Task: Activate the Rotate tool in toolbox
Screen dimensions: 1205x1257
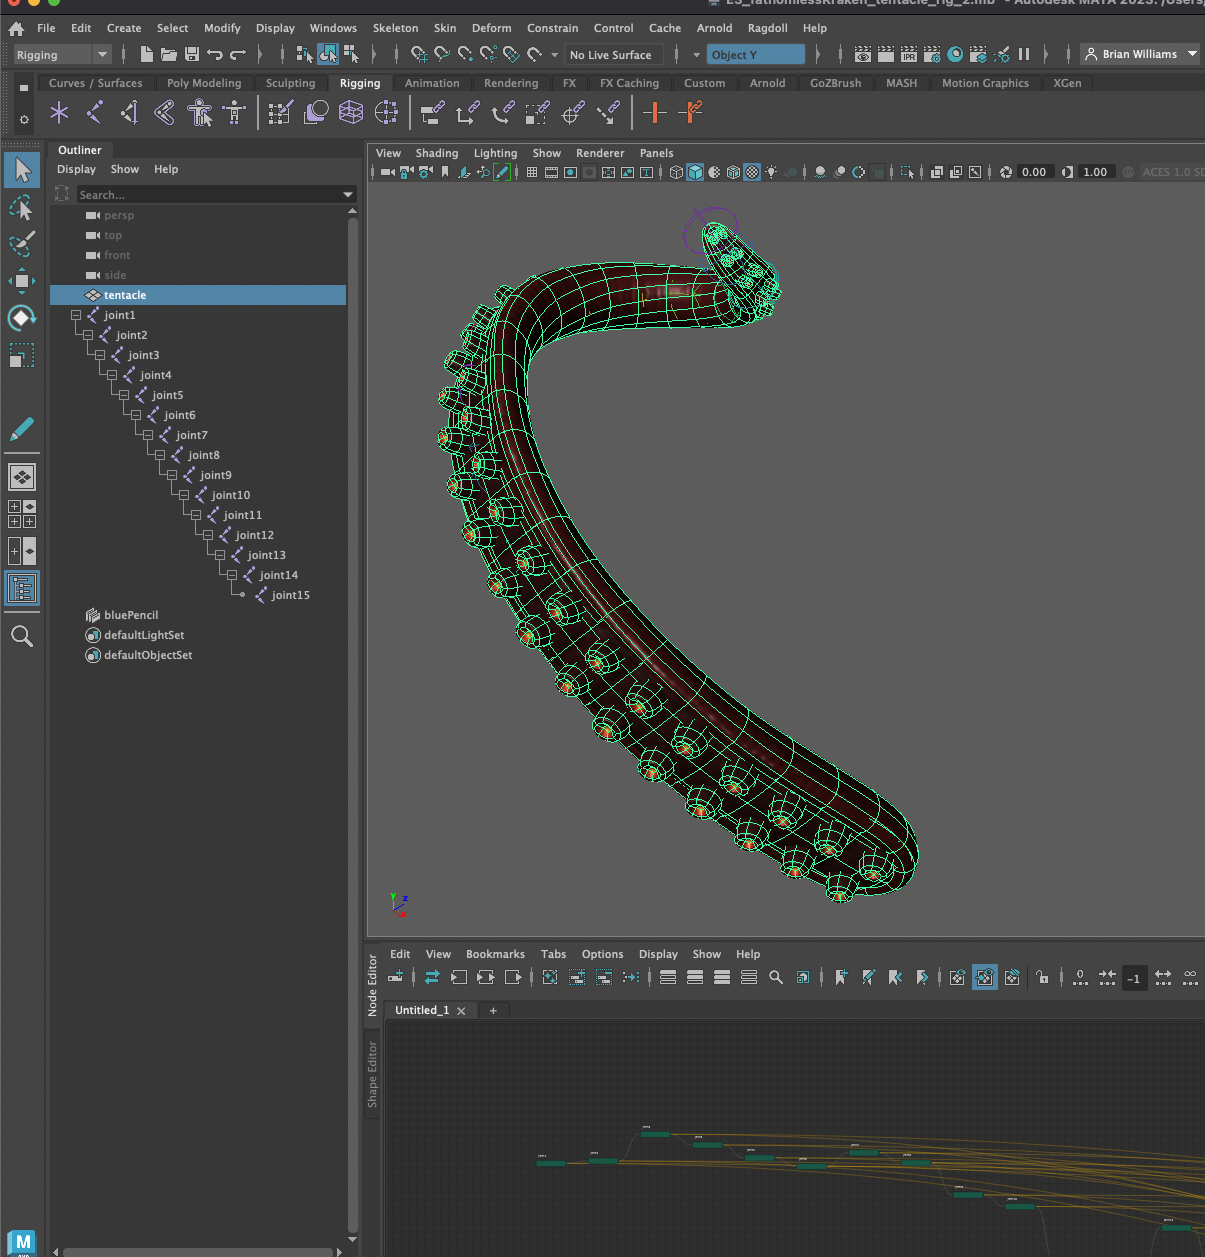Action: pos(21,318)
